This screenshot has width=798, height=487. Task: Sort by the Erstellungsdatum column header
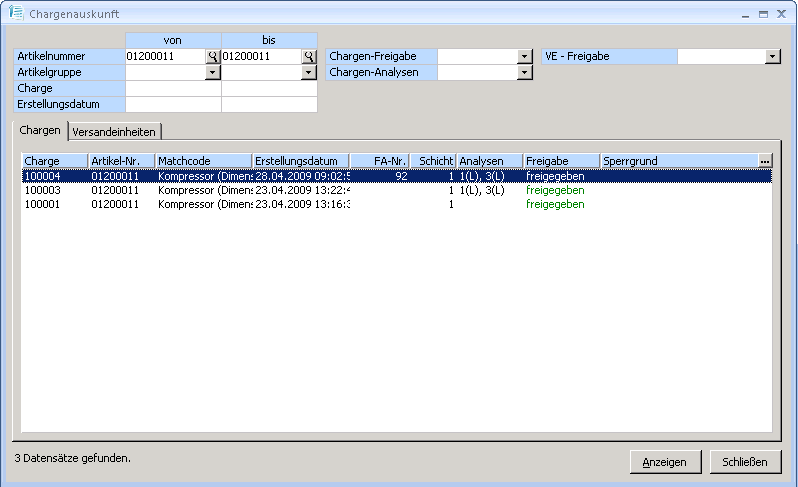(x=300, y=161)
